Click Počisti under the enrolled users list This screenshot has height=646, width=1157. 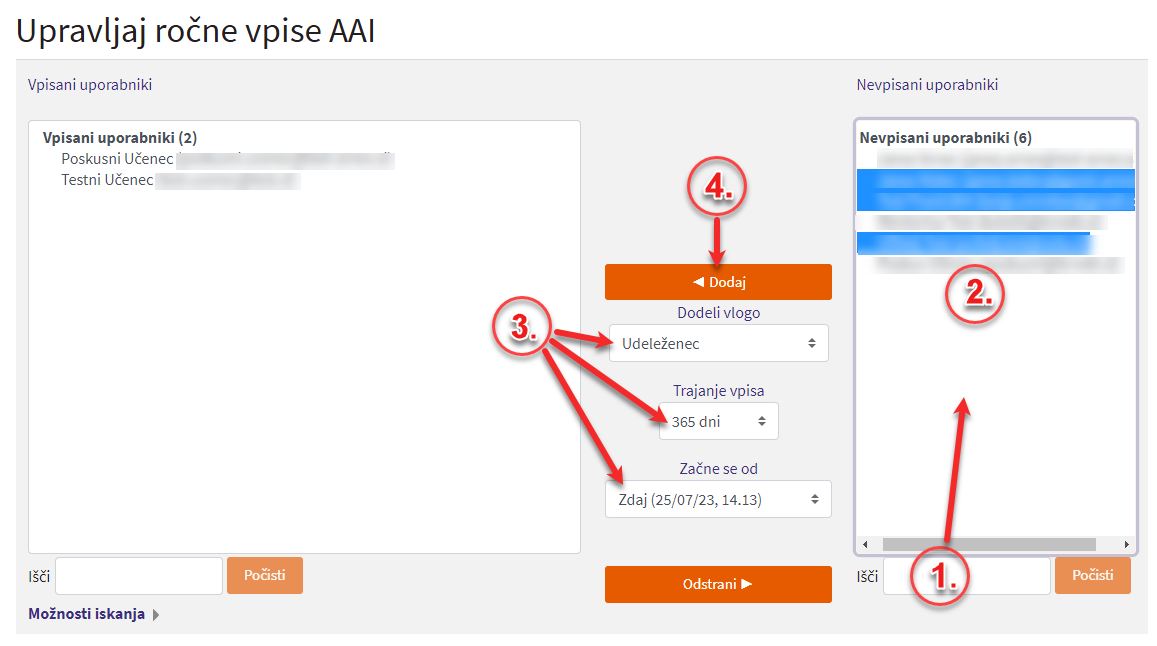point(264,575)
